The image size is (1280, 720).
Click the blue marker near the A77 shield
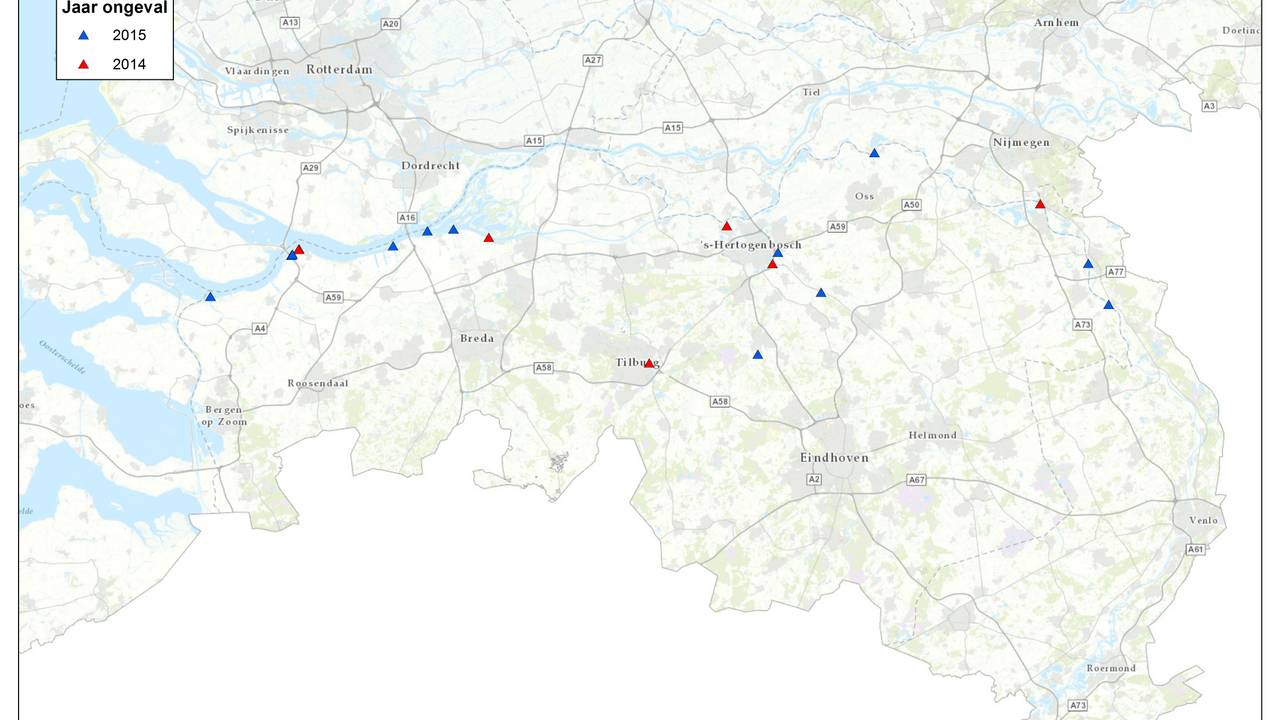1089,264
